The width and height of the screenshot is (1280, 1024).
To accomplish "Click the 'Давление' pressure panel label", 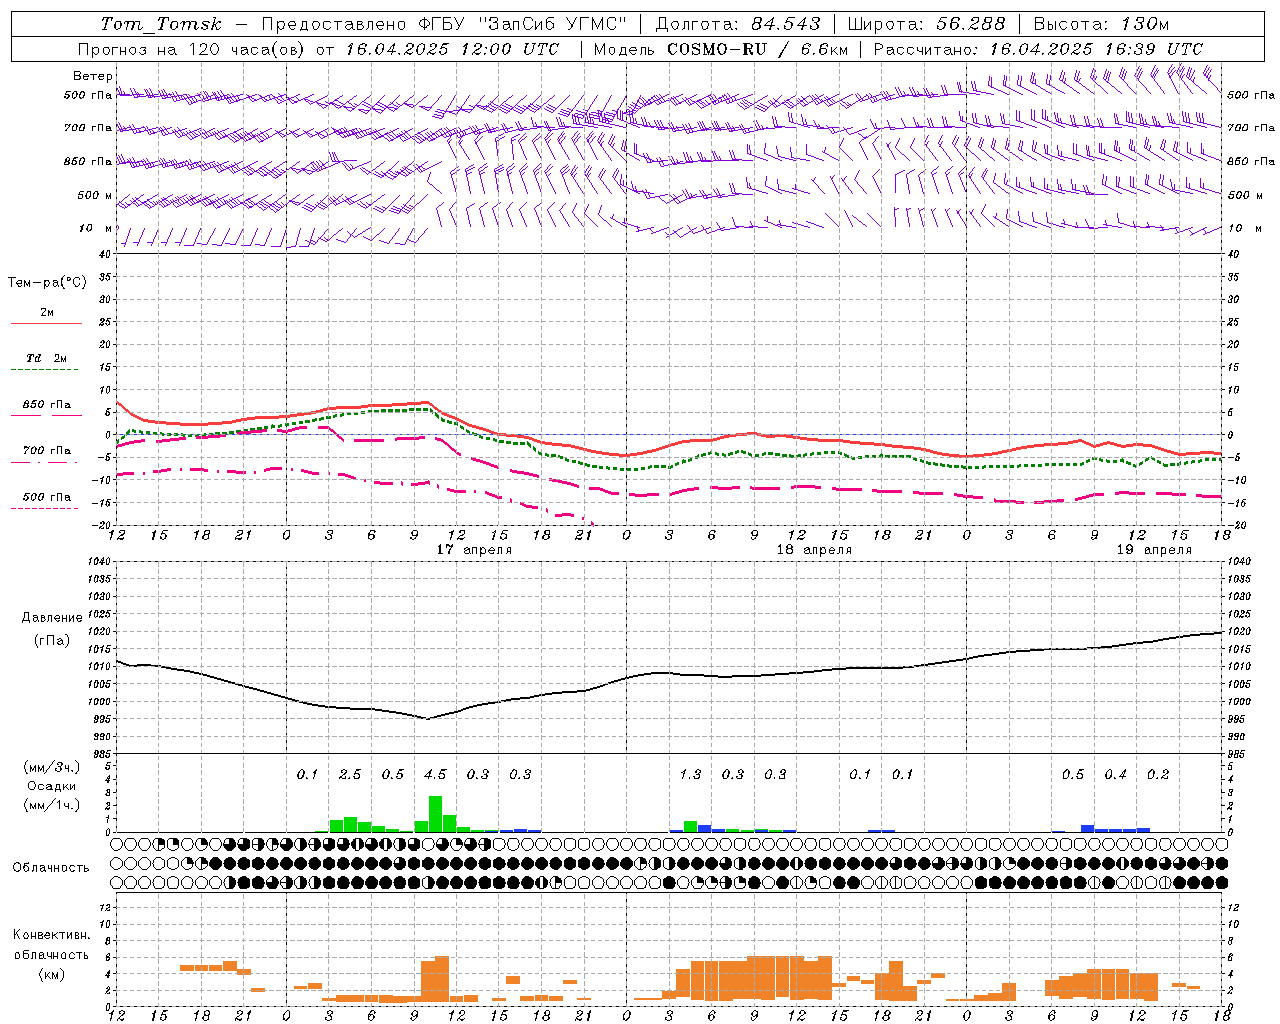I will click(x=51, y=618).
